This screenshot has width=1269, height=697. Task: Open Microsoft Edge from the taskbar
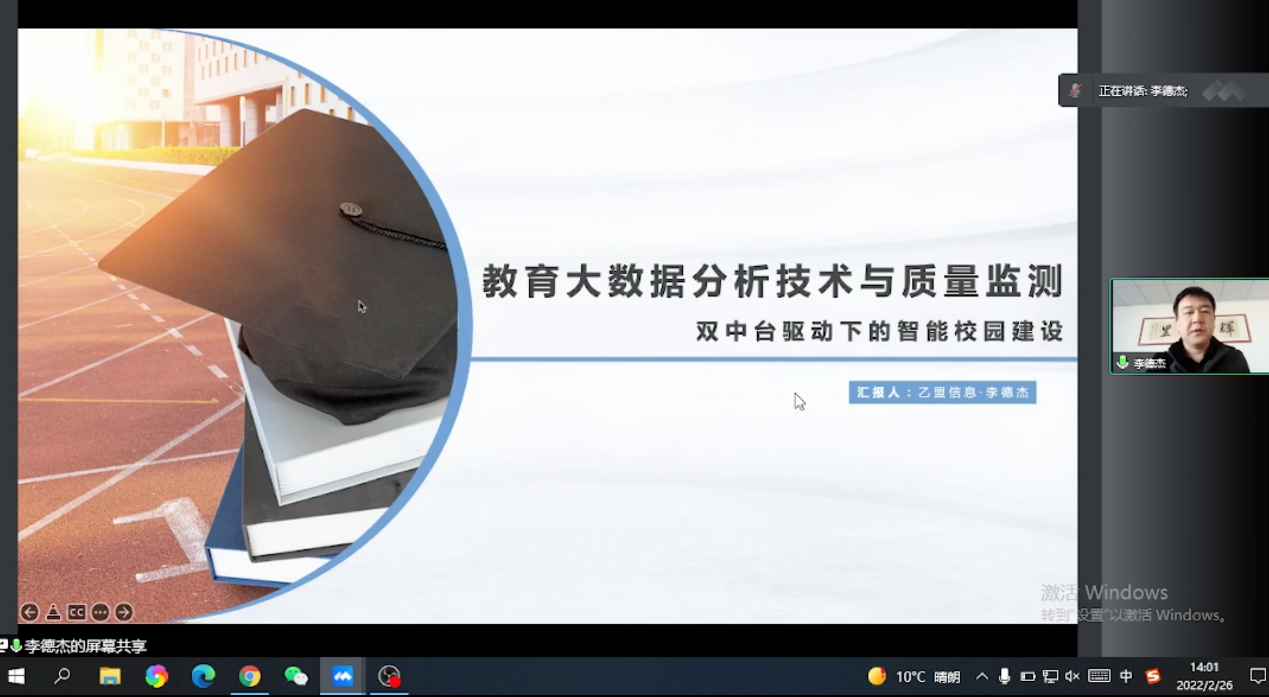coord(203,677)
